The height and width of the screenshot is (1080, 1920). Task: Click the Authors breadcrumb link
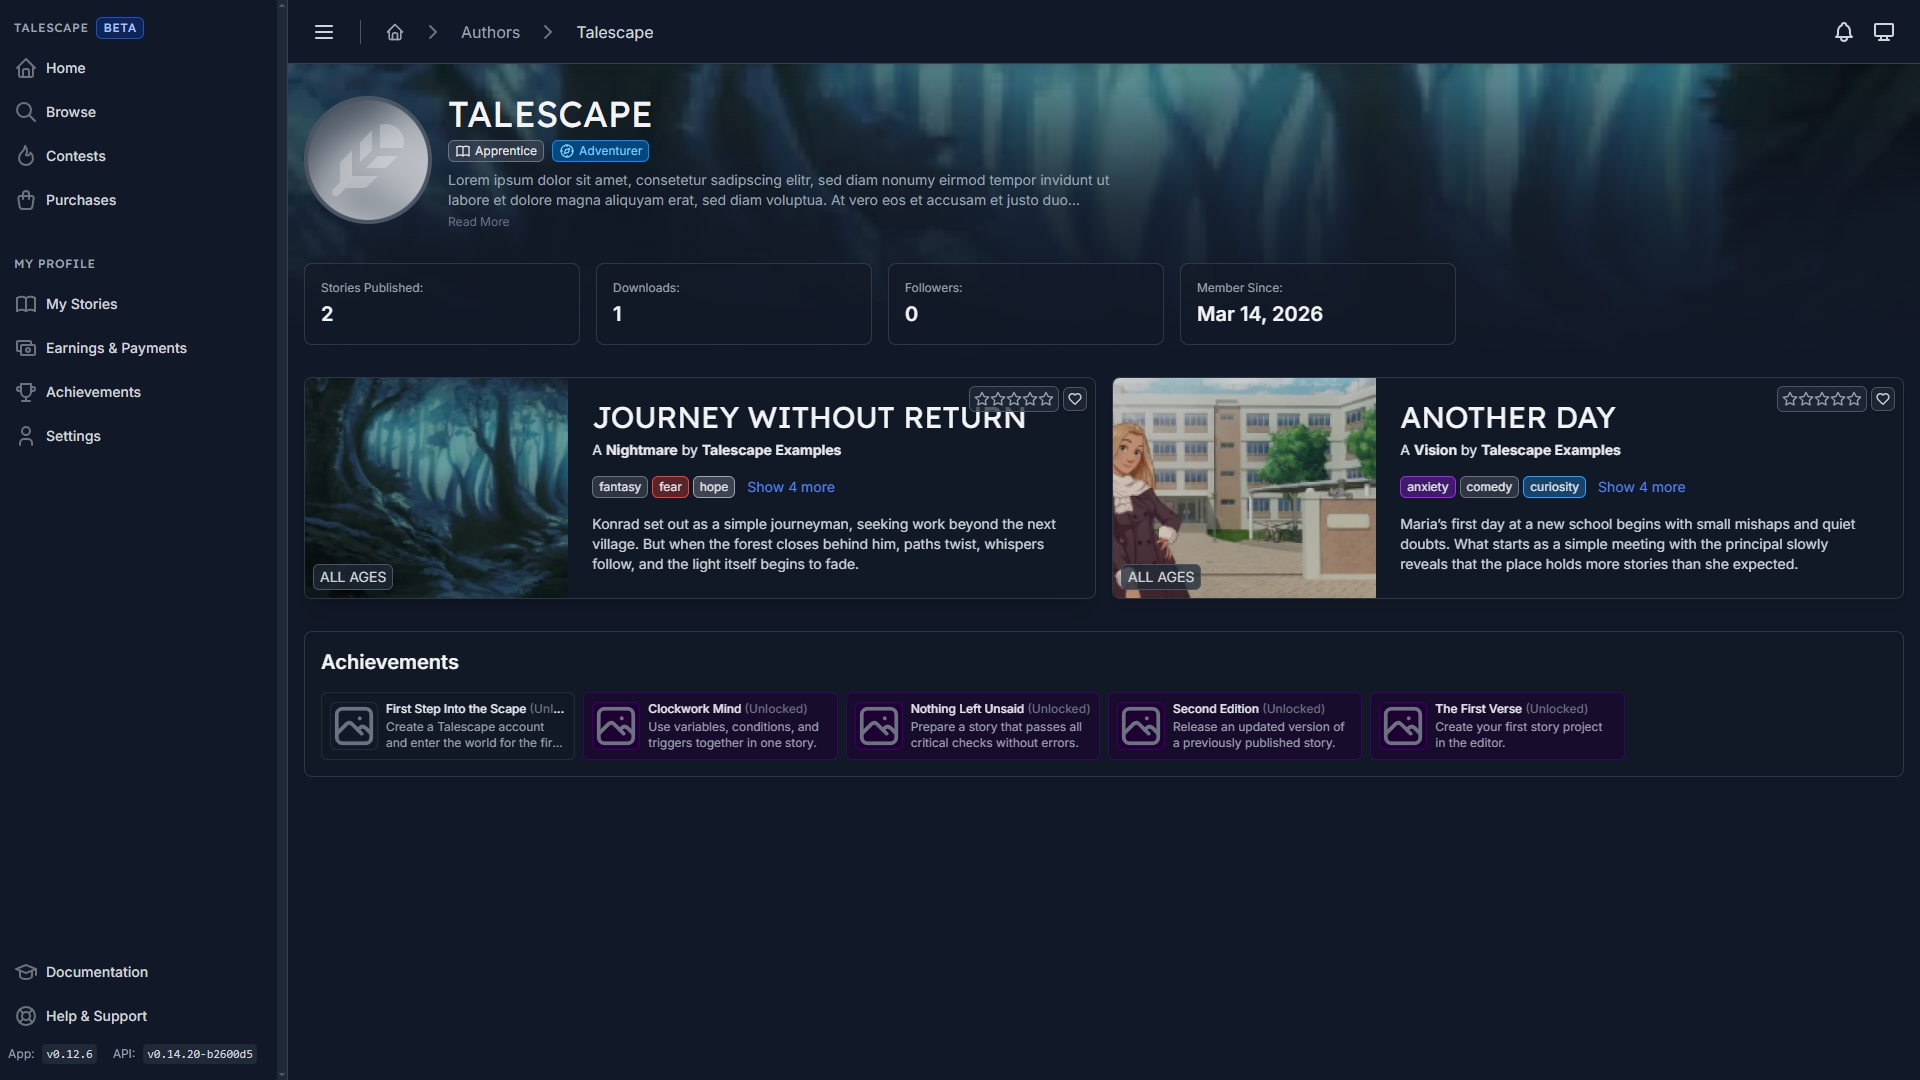point(490,32)
